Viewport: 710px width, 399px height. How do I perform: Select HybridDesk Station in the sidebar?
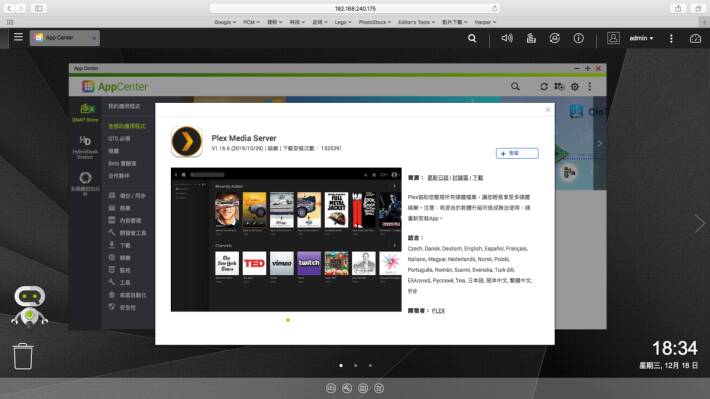(85, 147)
